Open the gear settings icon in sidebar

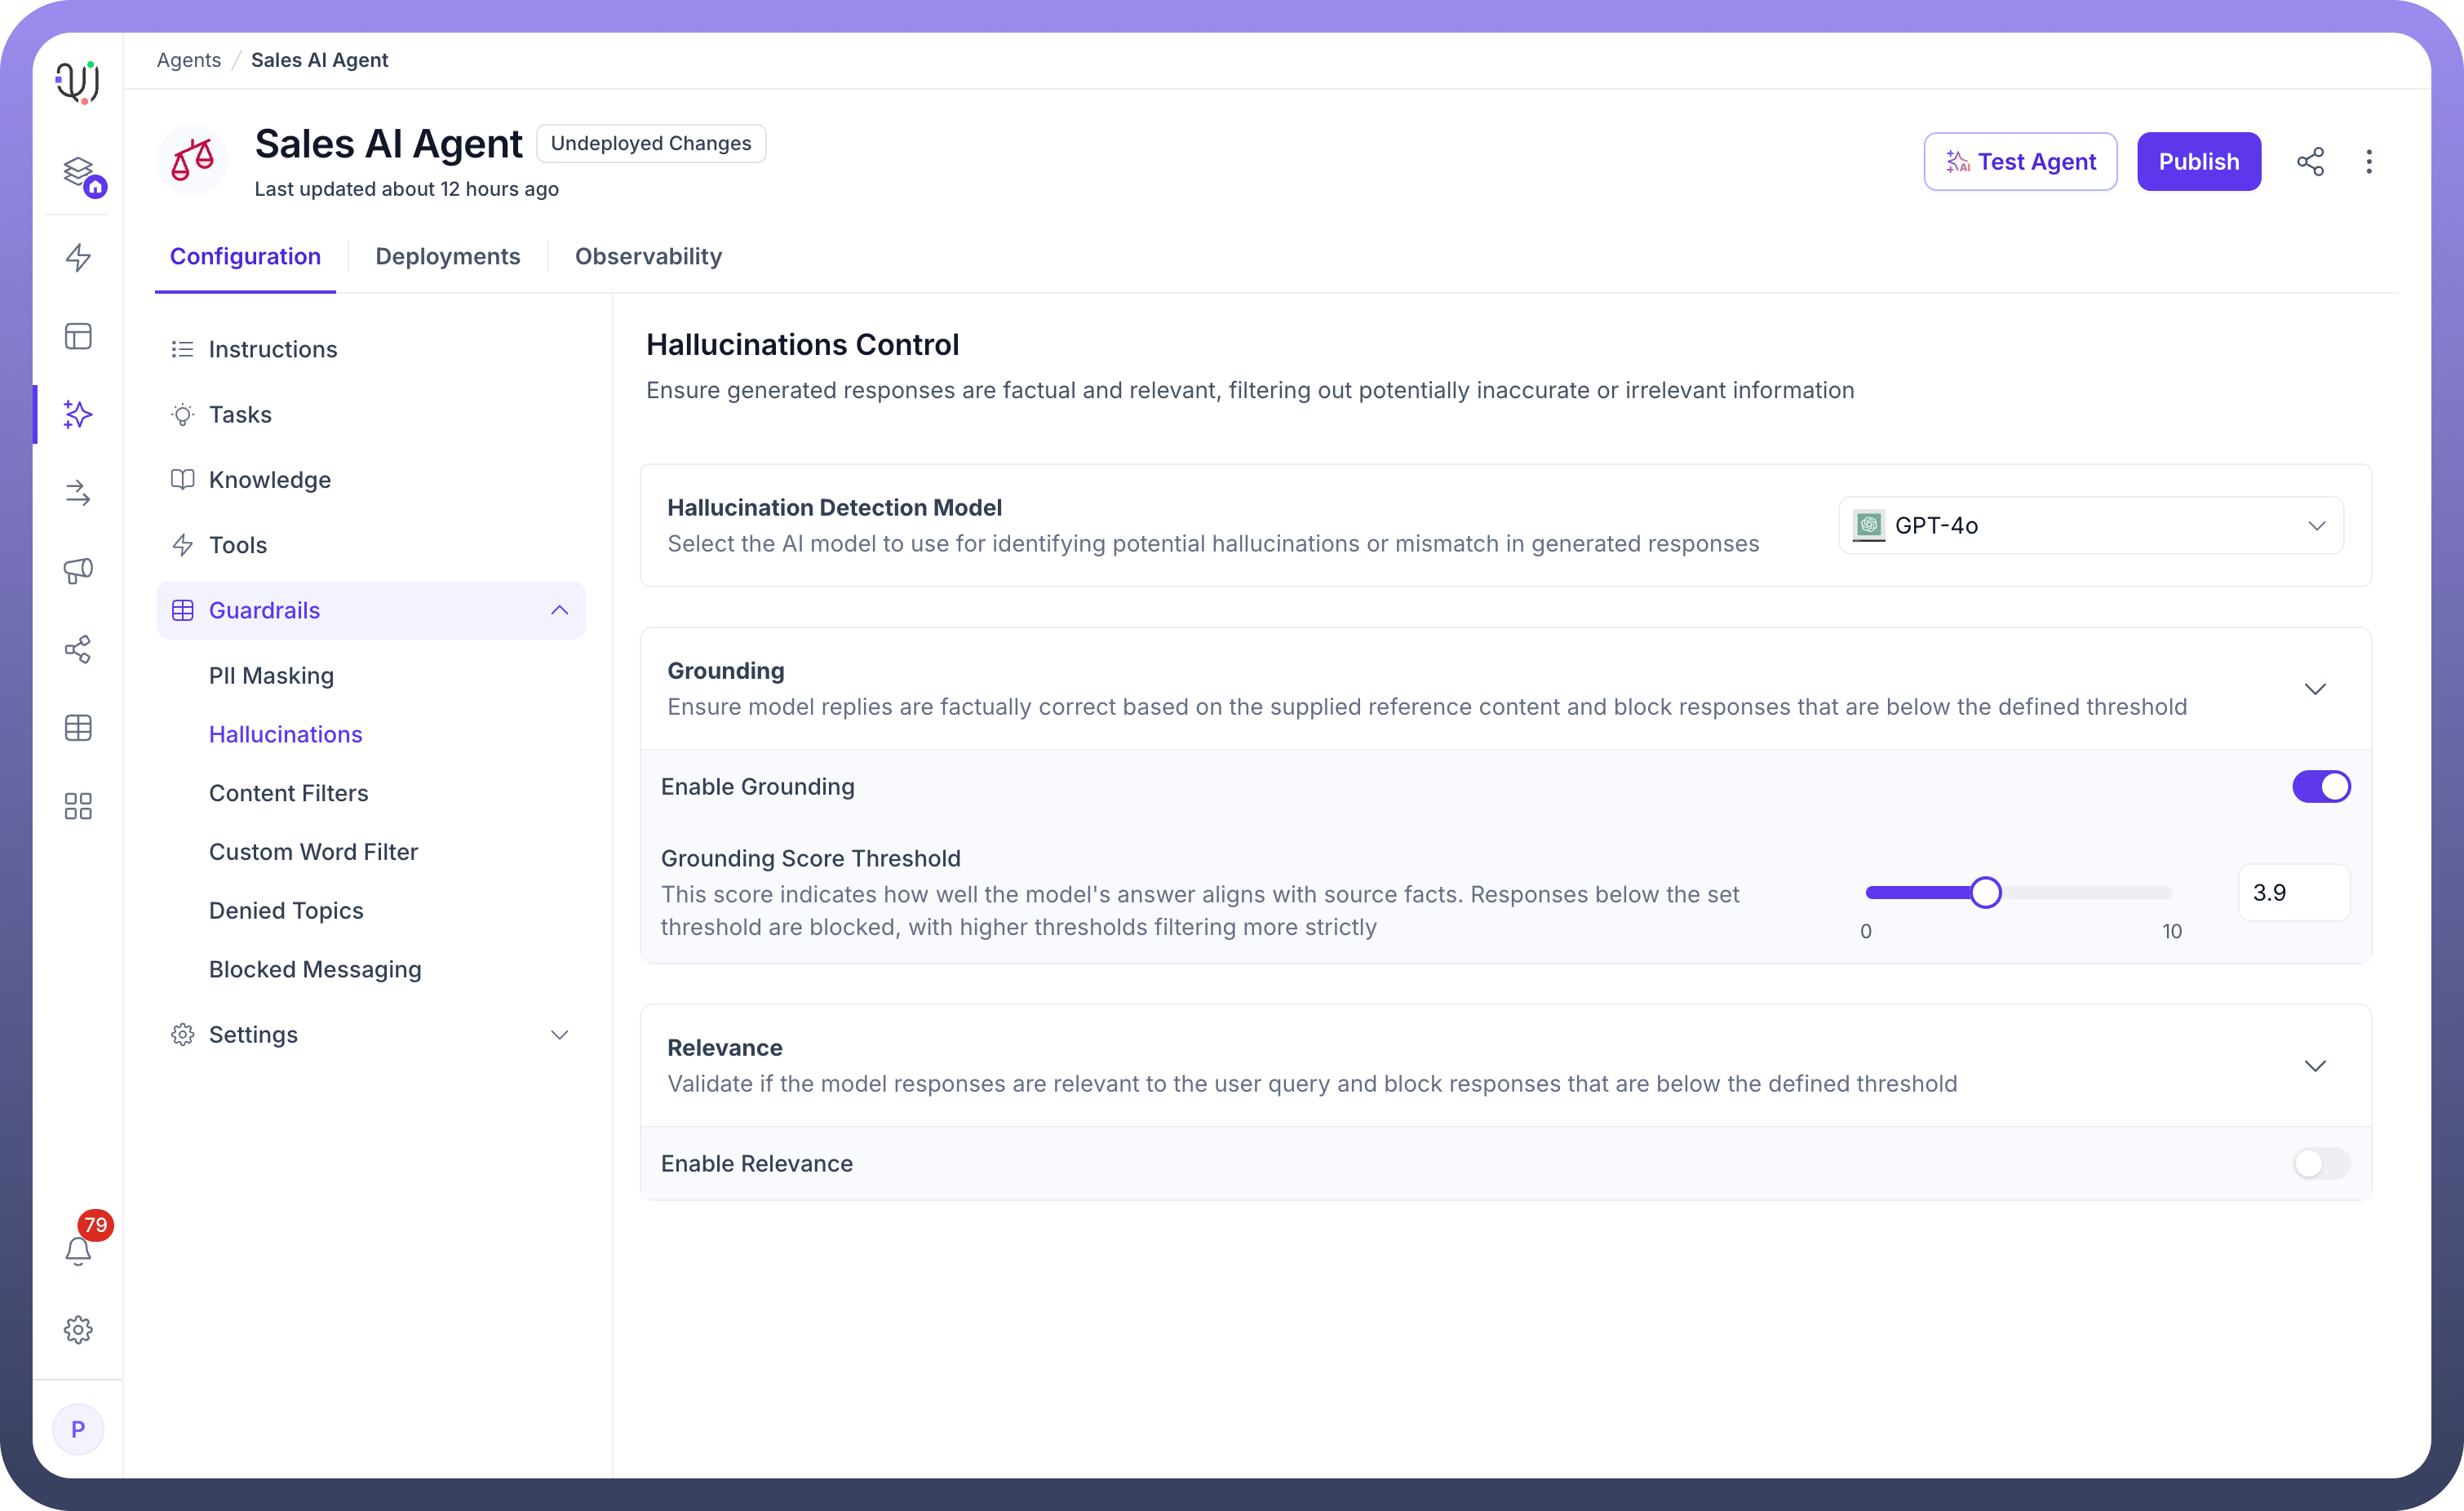tap(78, 1329)
